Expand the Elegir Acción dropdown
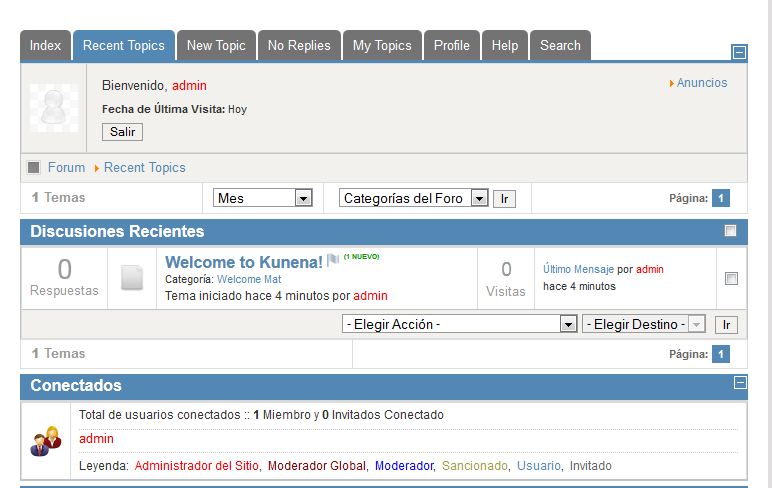772x488 pixels. point(459,324)
